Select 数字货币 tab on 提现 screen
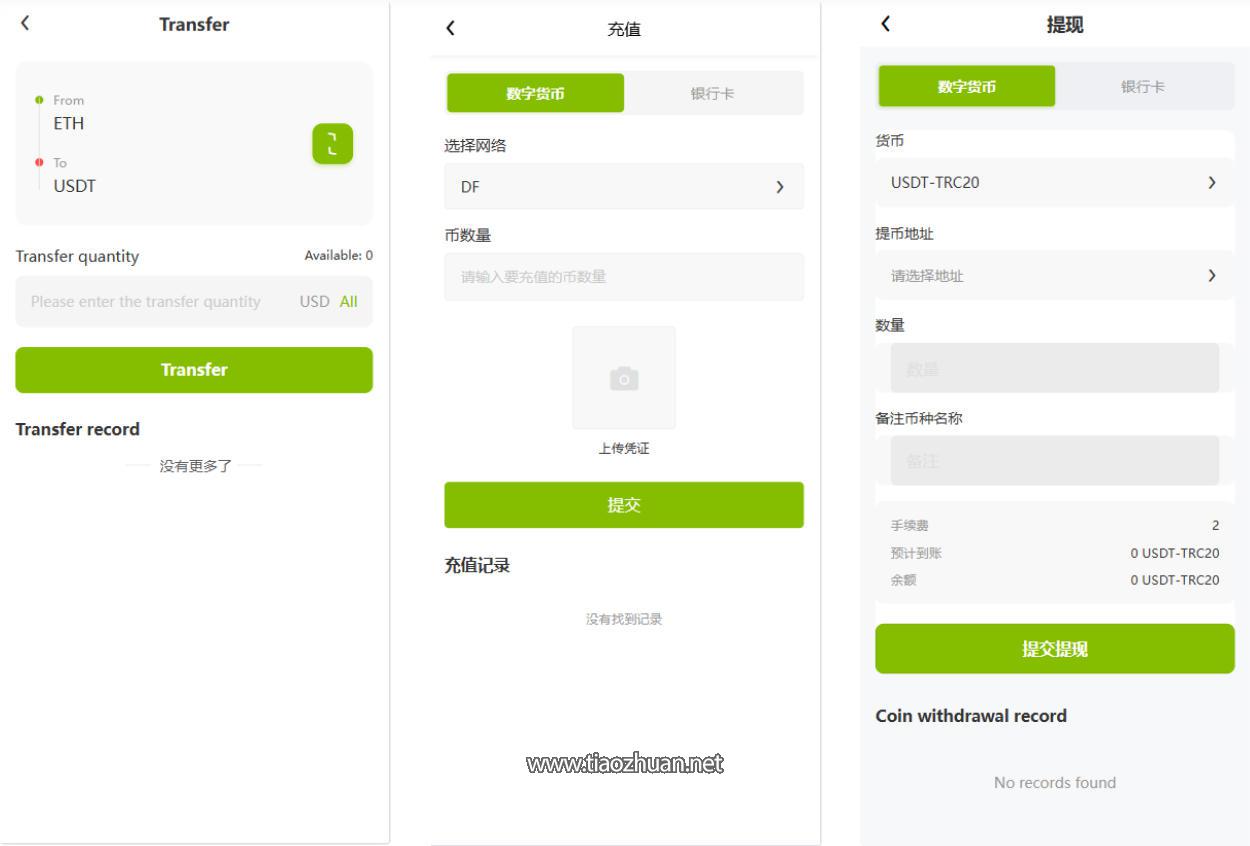The width and height of the screenshot is (1250, 846). coord(966,87)
